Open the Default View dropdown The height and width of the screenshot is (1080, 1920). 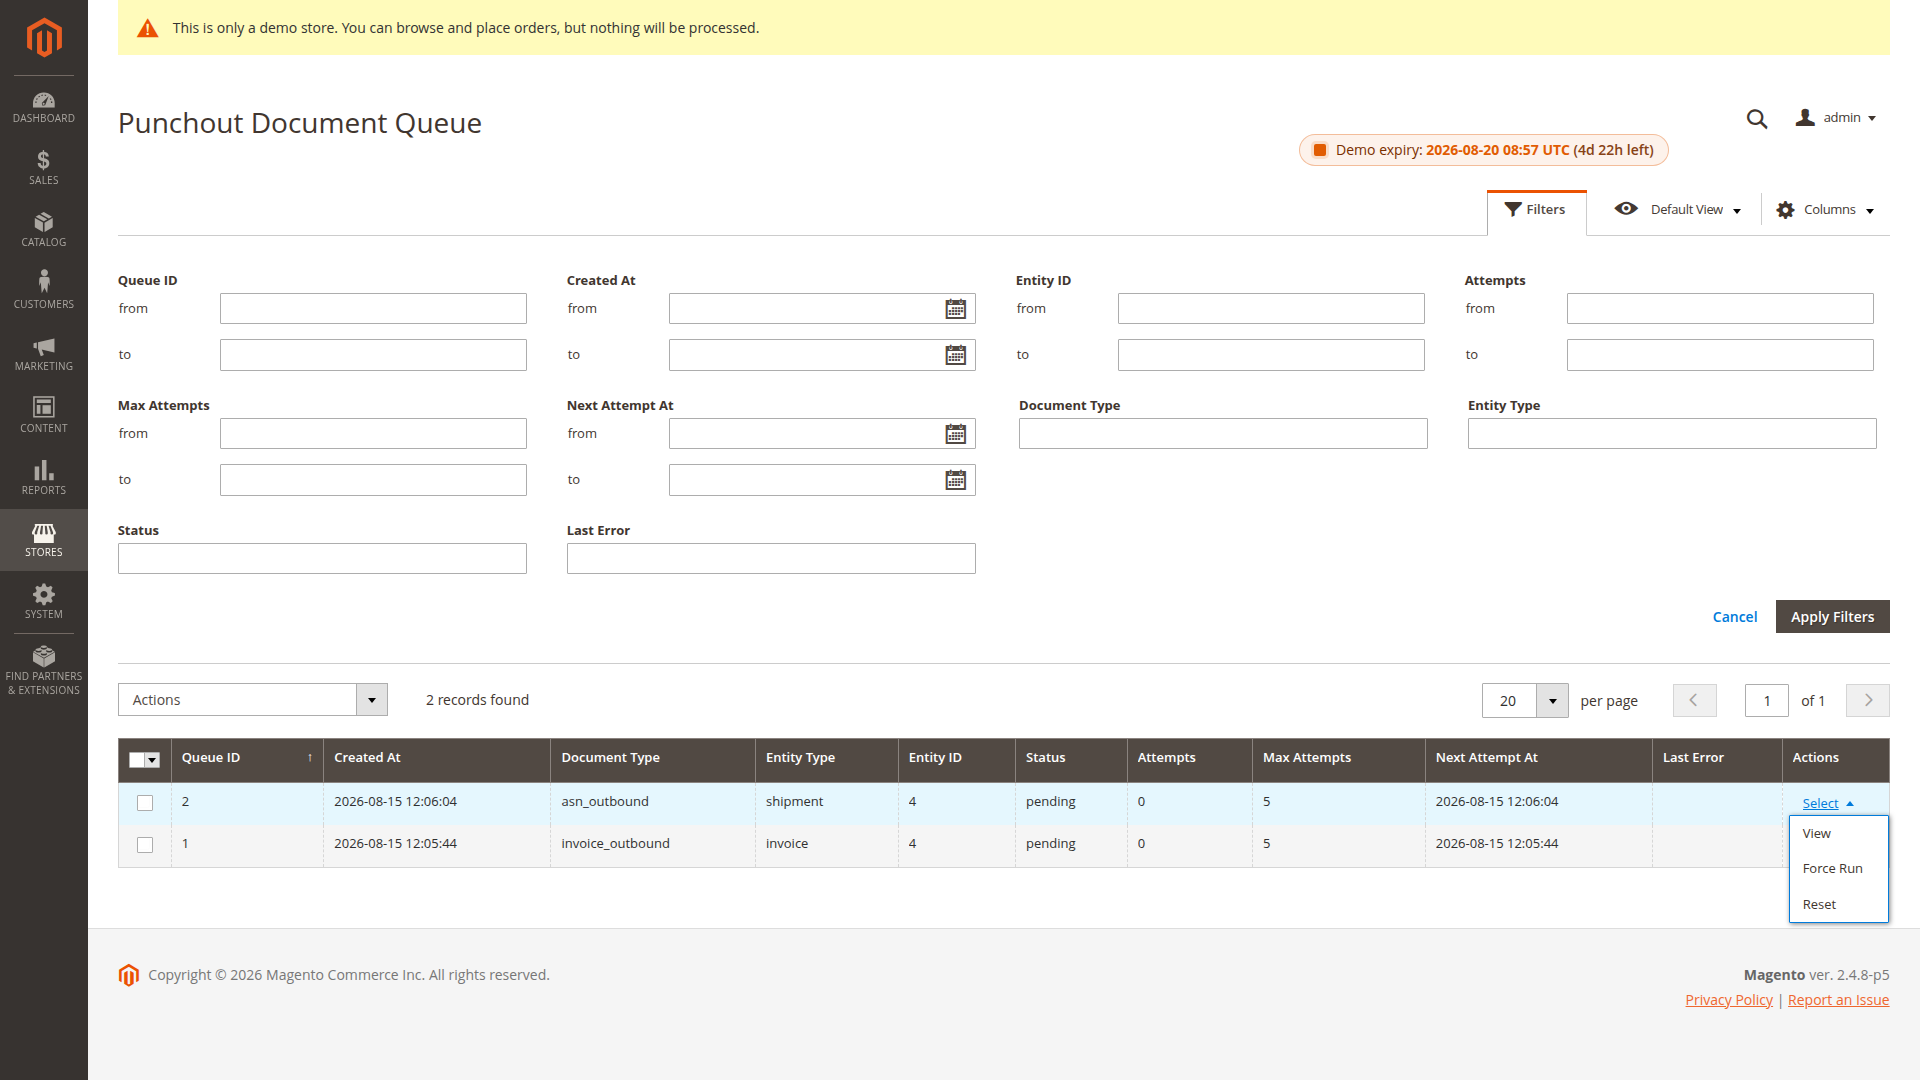coord(1677,210)
